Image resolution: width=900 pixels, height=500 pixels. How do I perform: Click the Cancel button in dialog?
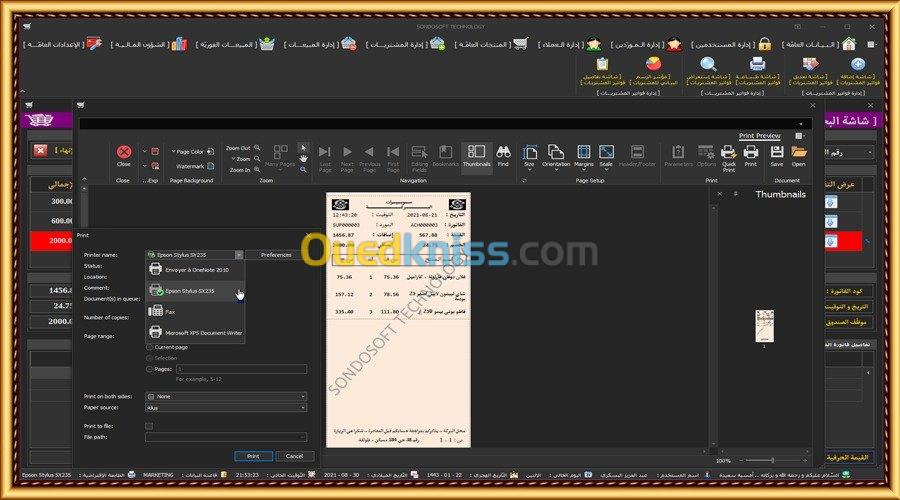point(294,456)
